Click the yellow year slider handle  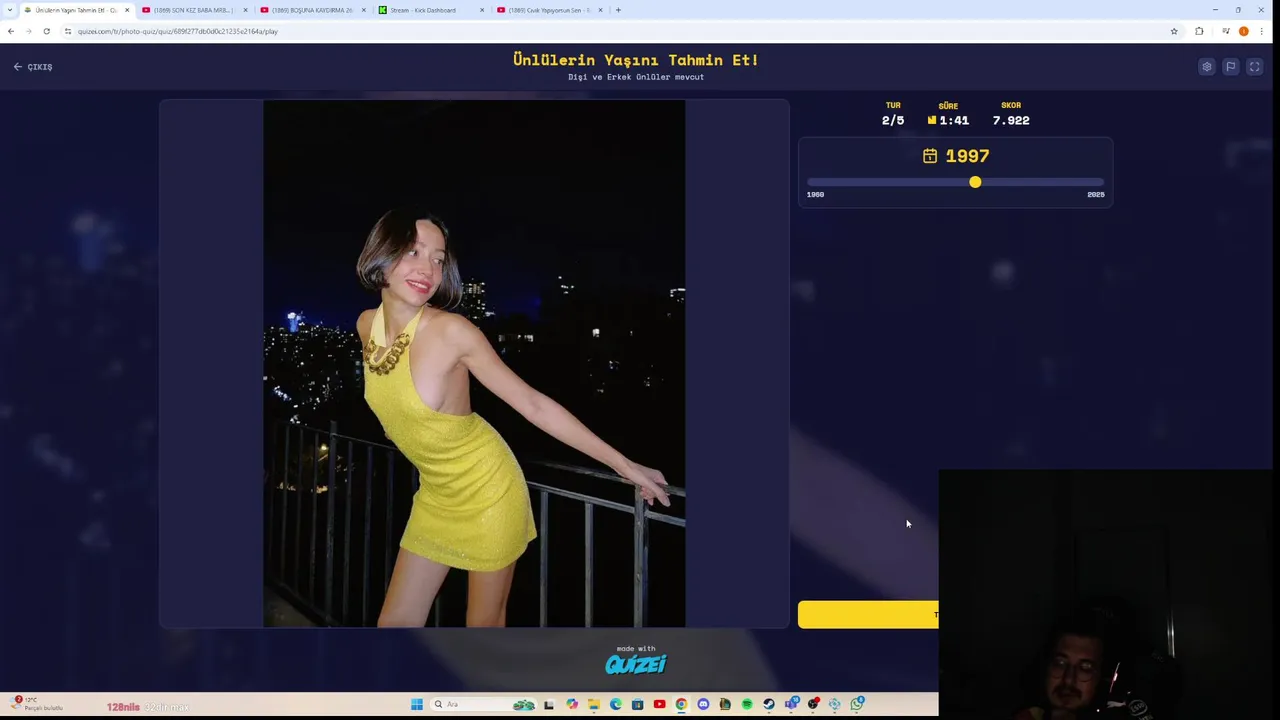pos(975,182)
